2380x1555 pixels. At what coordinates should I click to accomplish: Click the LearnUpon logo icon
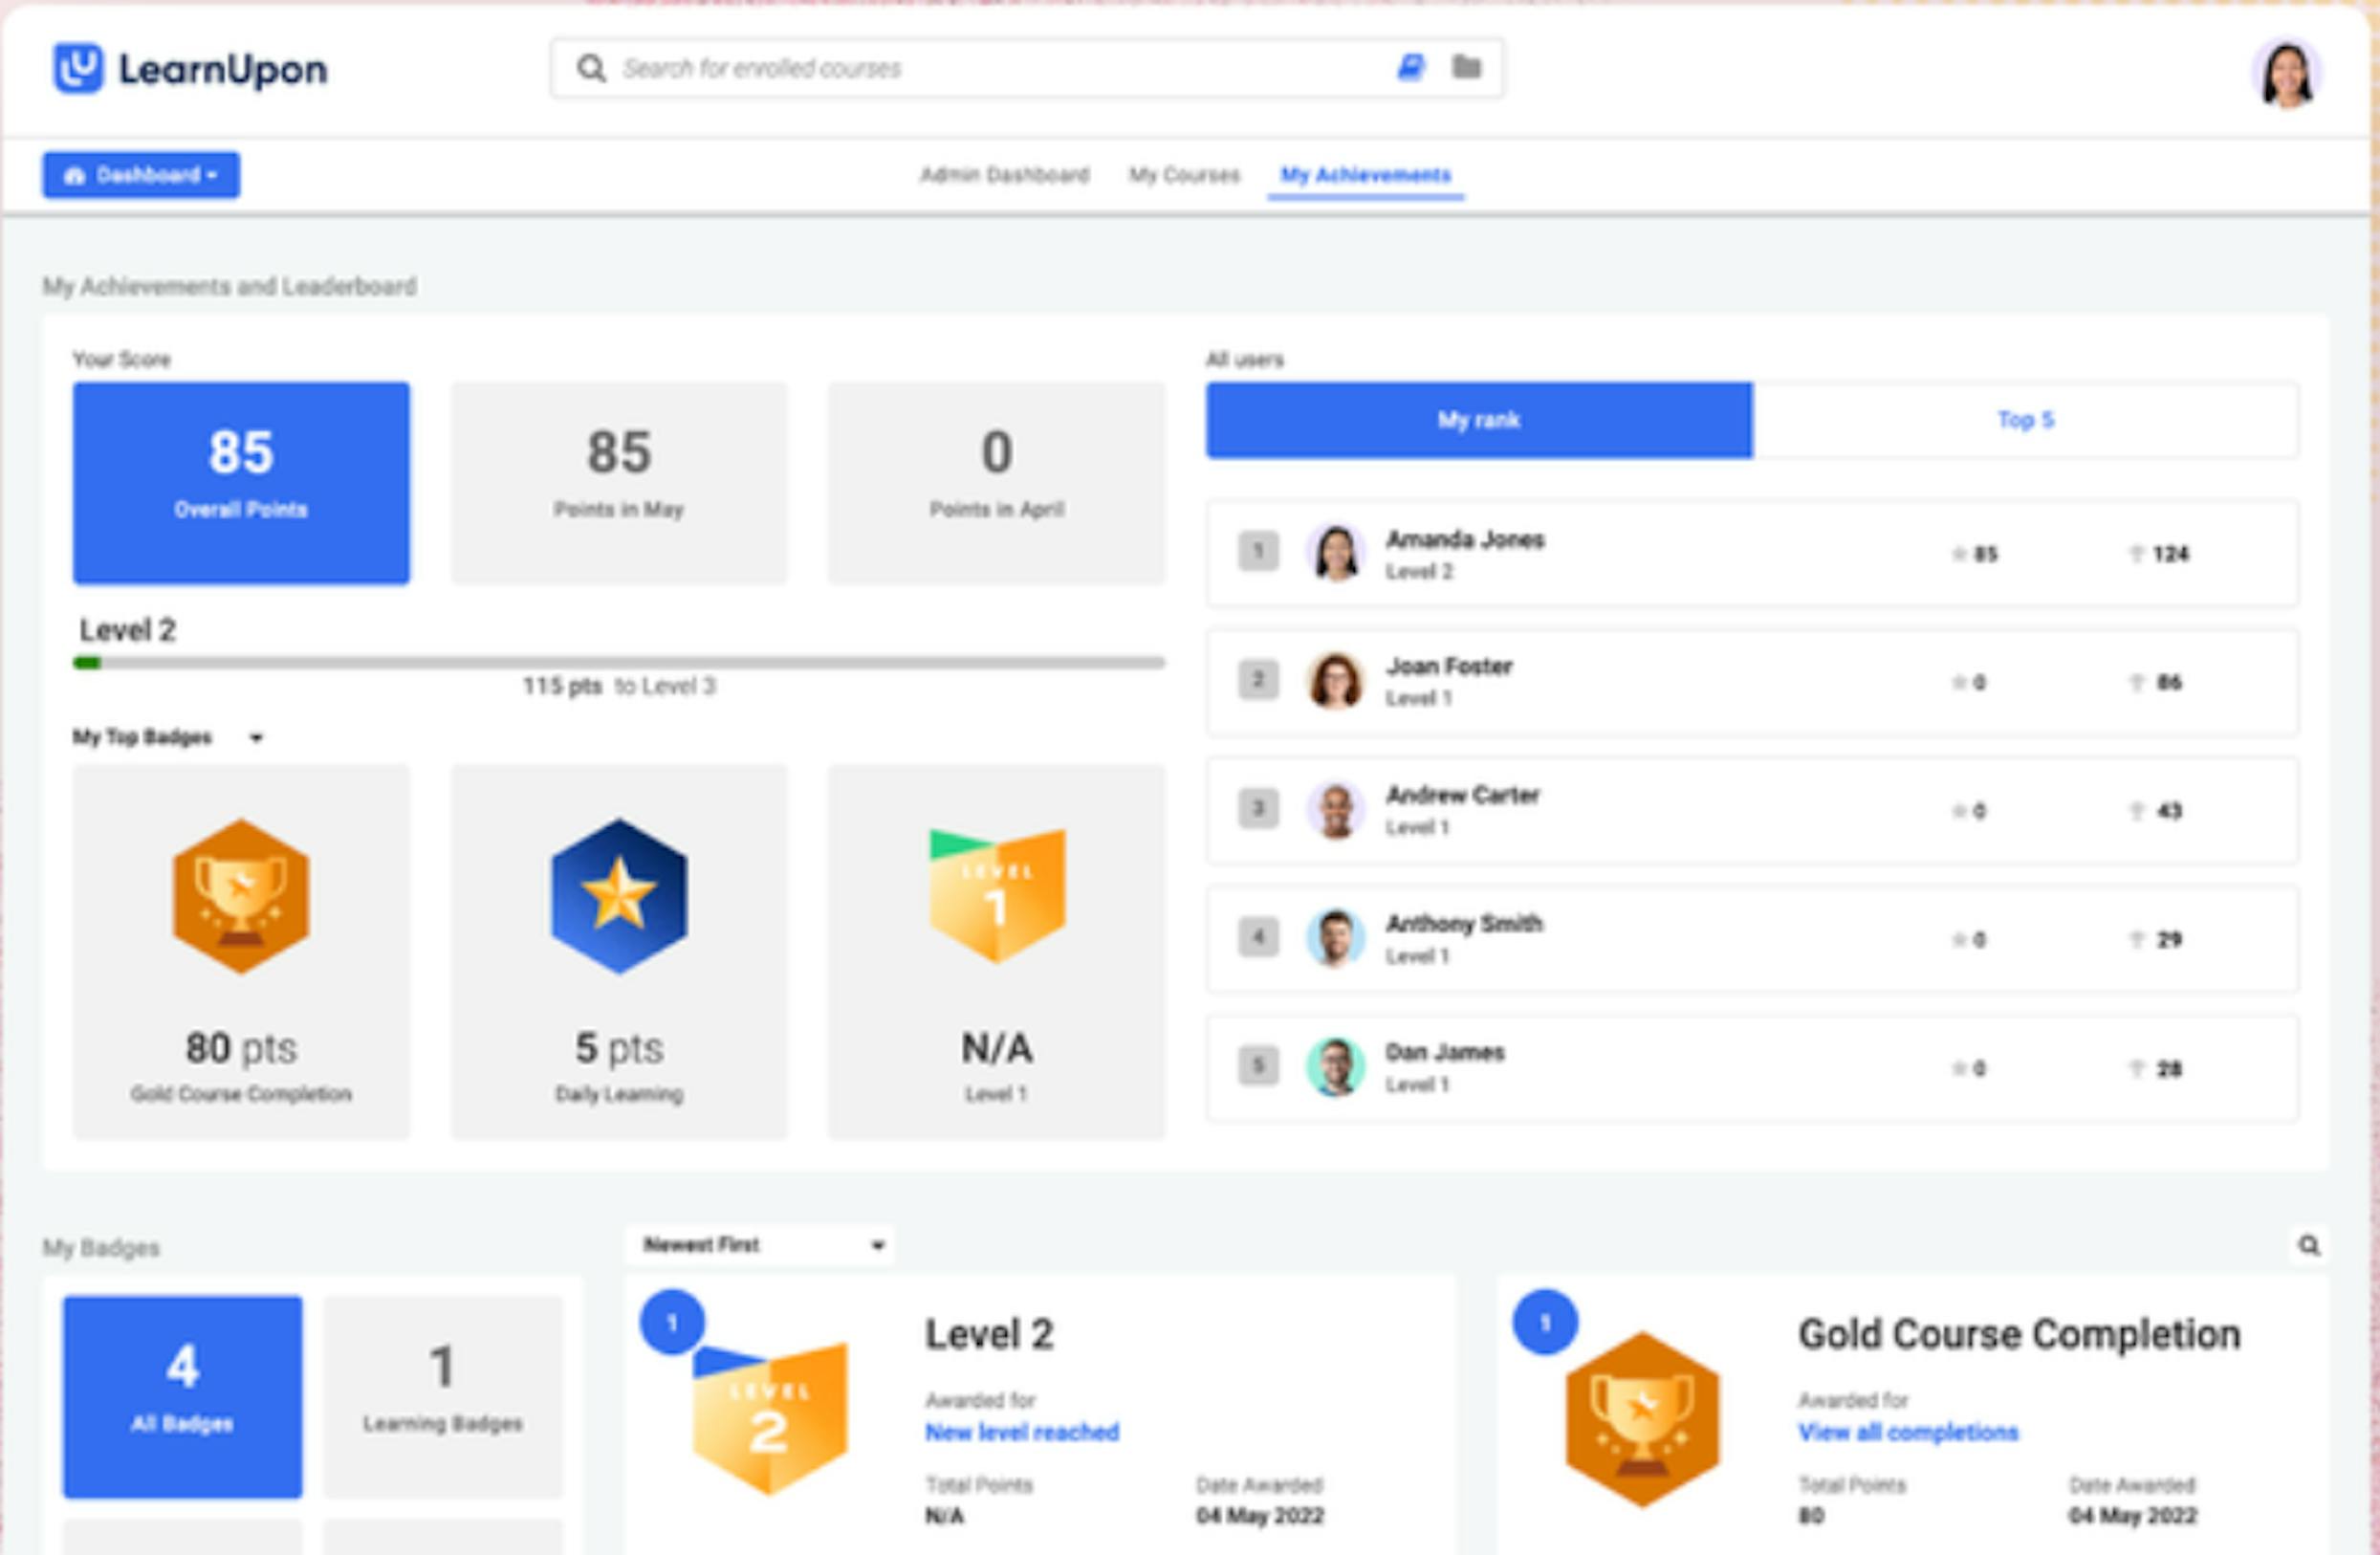[x=78, y=68]
